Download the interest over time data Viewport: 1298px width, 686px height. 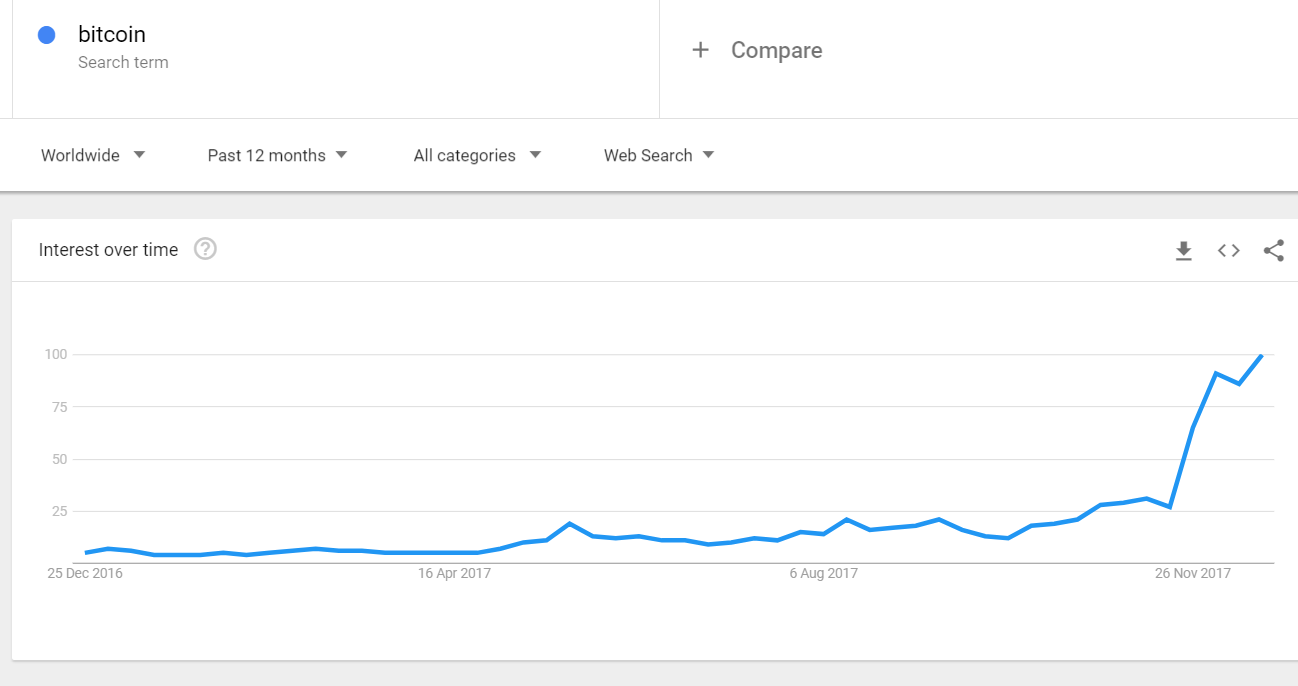coord(1184,251)
